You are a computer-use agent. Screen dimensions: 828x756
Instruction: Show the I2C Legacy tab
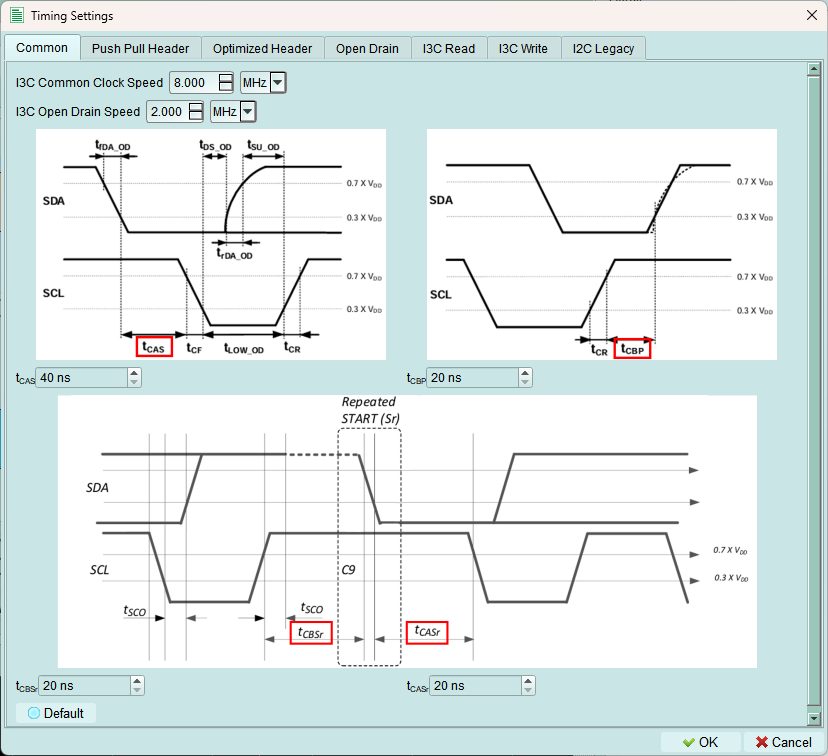coord(603,48)
